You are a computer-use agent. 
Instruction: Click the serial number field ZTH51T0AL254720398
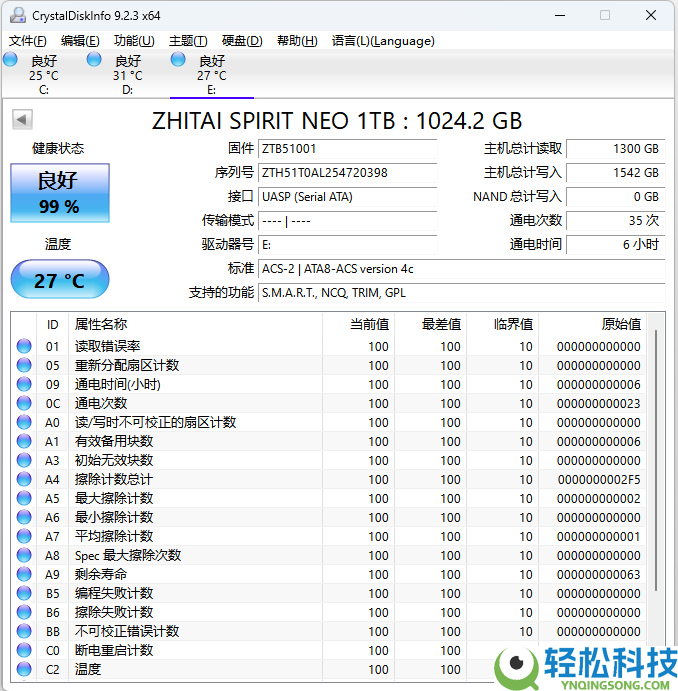coord(348,173)
